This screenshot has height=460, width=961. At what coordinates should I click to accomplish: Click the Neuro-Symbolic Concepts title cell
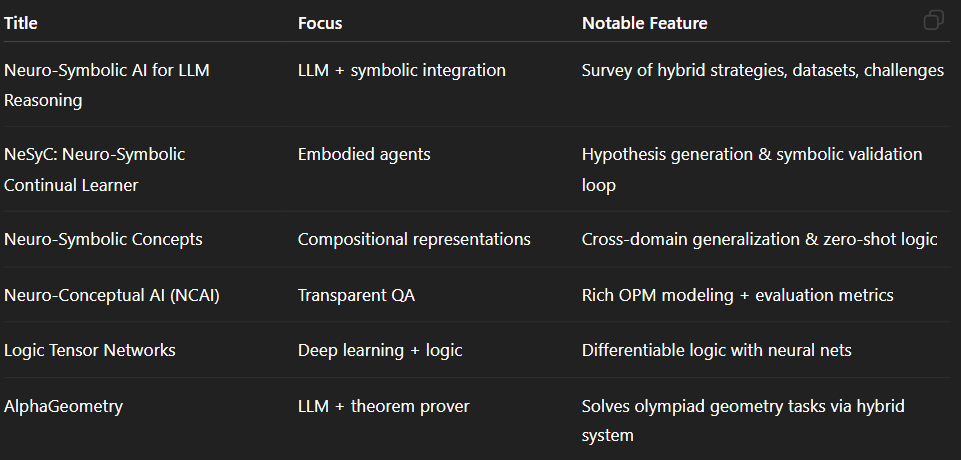click(103, 239)
